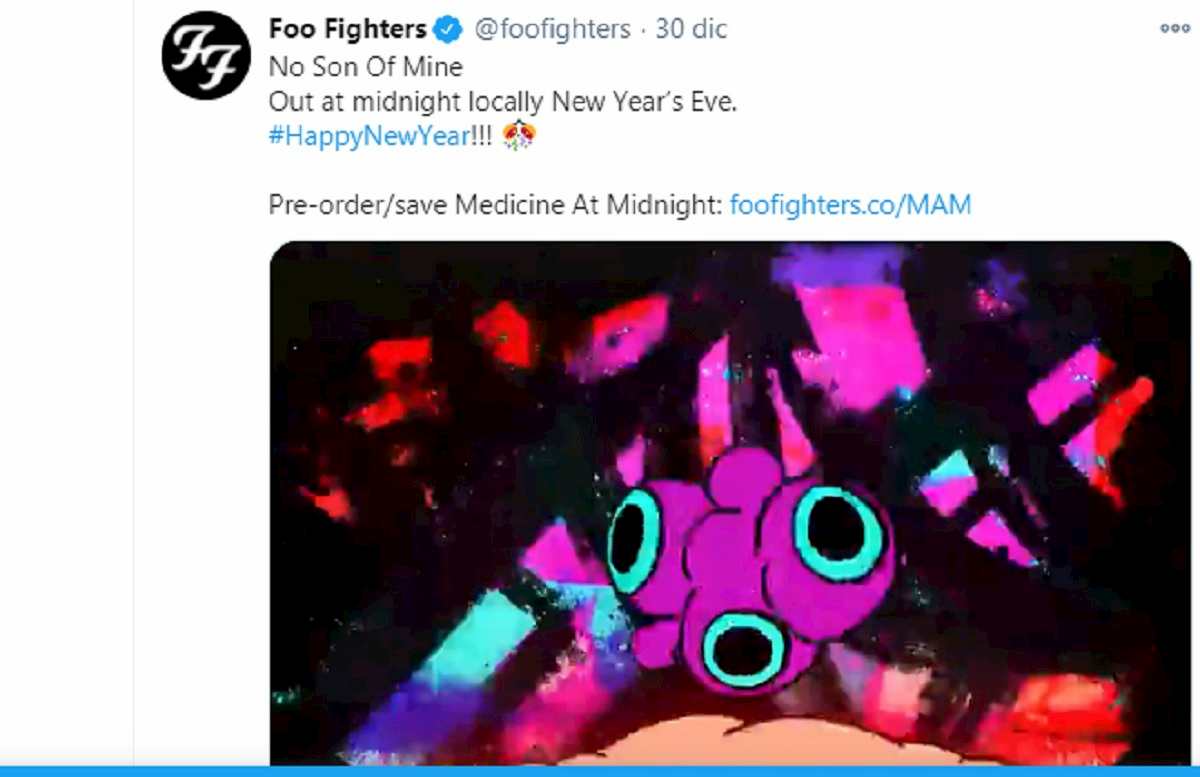The image size is (1200, 777).
Task: Open the foofighters.co/MAM pre-order link
Action: pos(852,204)
